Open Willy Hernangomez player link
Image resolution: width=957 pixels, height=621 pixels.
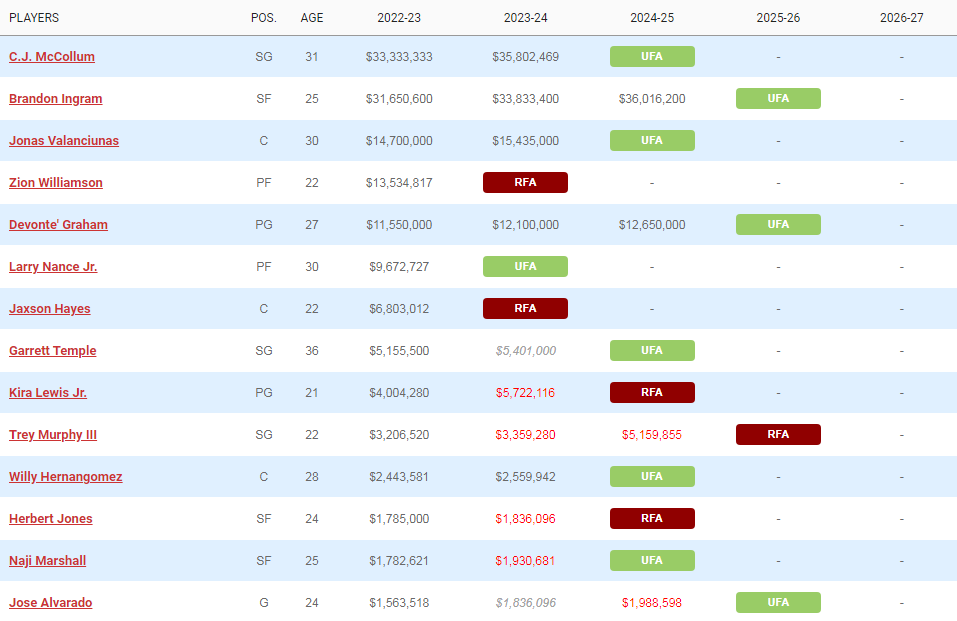click(66, 477)
